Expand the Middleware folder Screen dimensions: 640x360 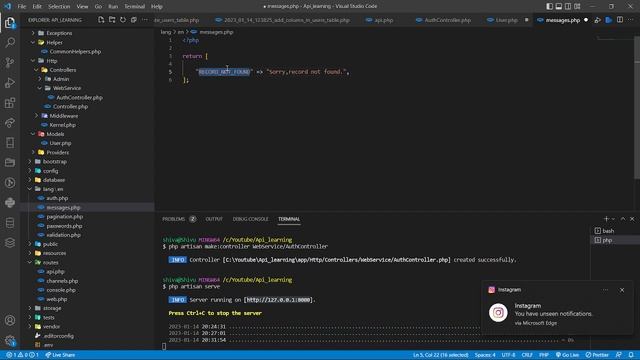(64, 116)
